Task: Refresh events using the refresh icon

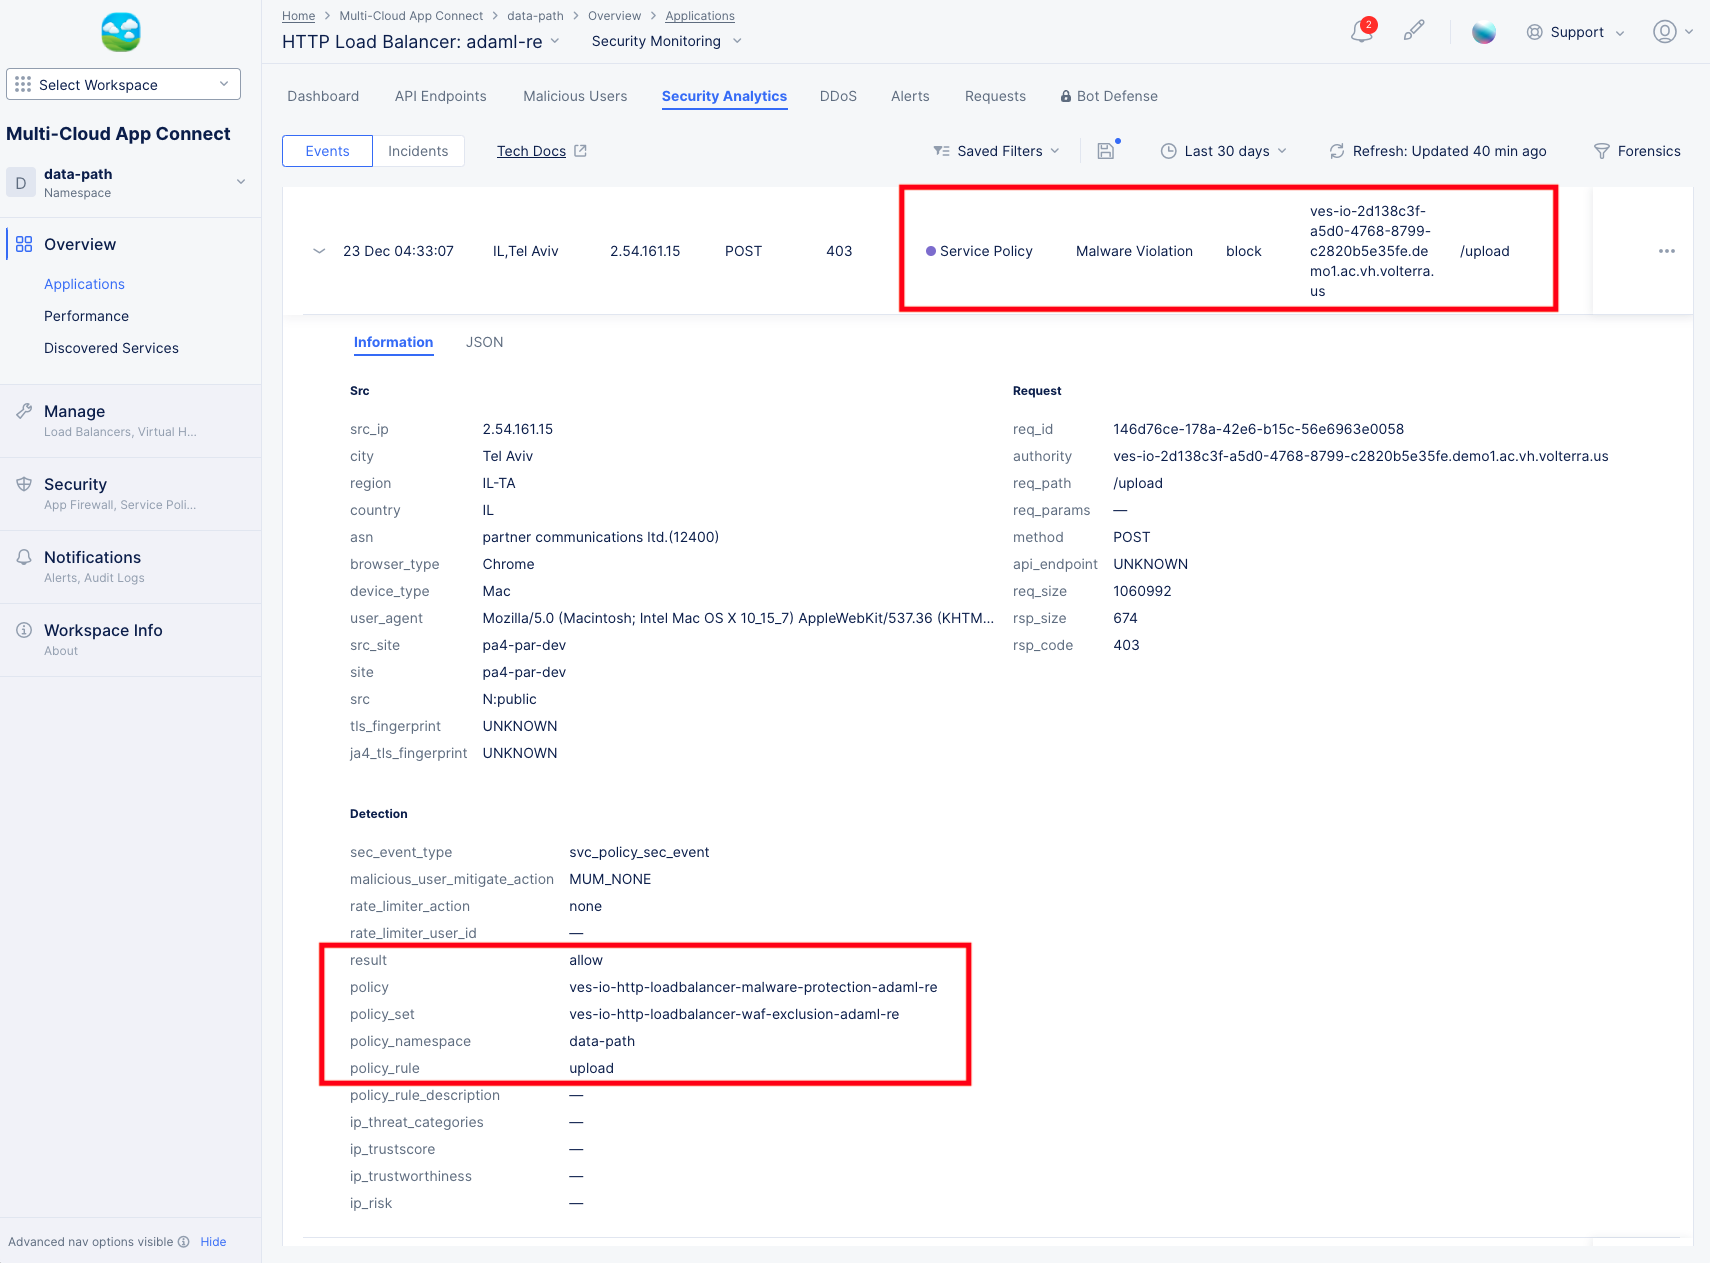Action: pyautogui.click(x=1337, y=150)
